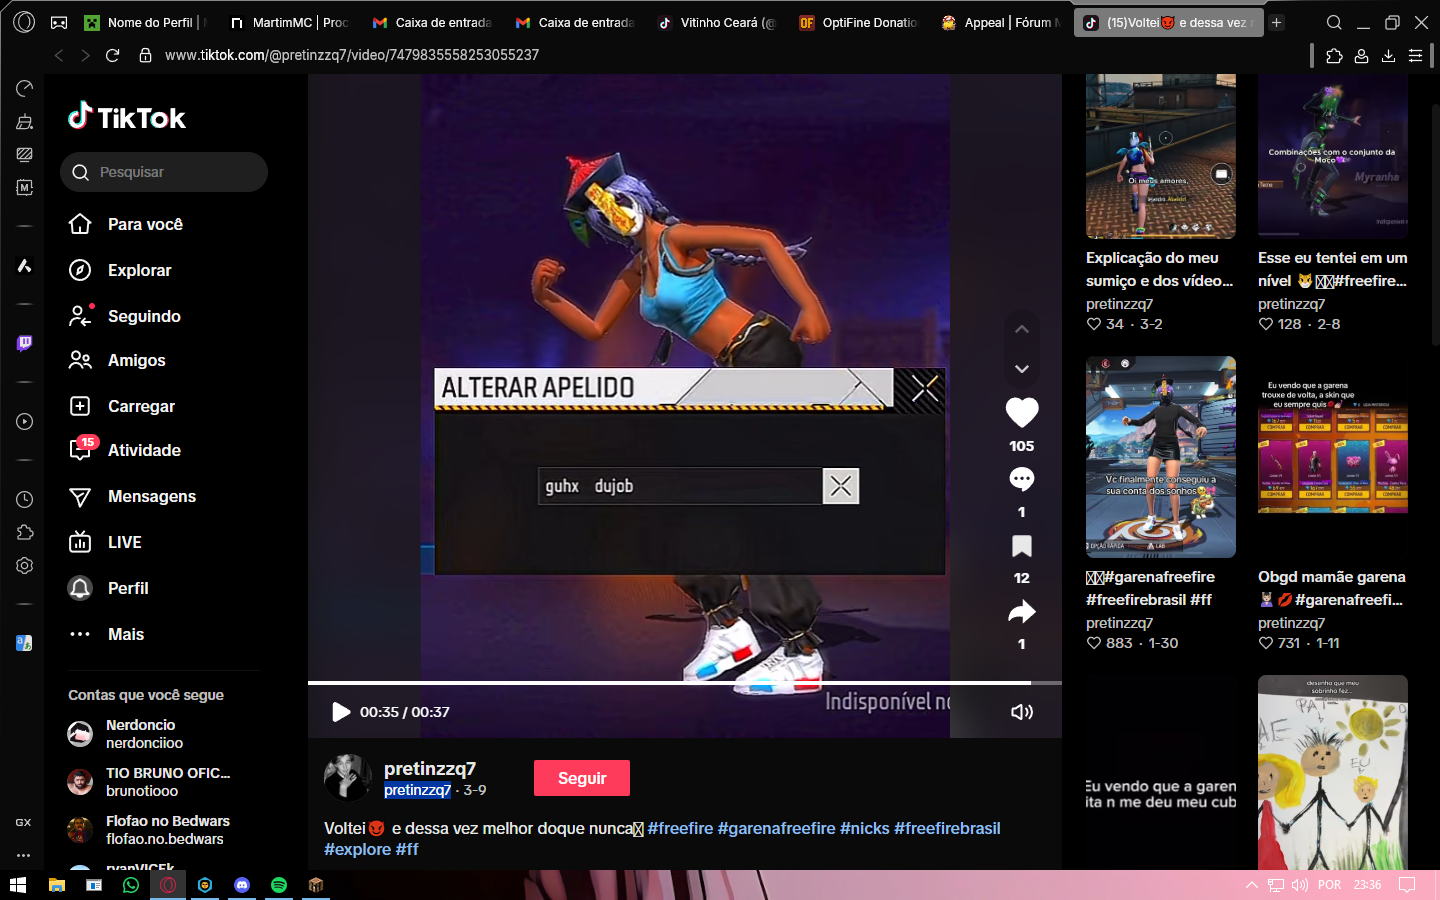Screen dimensions: 1440x900
Task: Open 'Obgd mamãe garena' video thumbnail
Action: (1332, 457)
